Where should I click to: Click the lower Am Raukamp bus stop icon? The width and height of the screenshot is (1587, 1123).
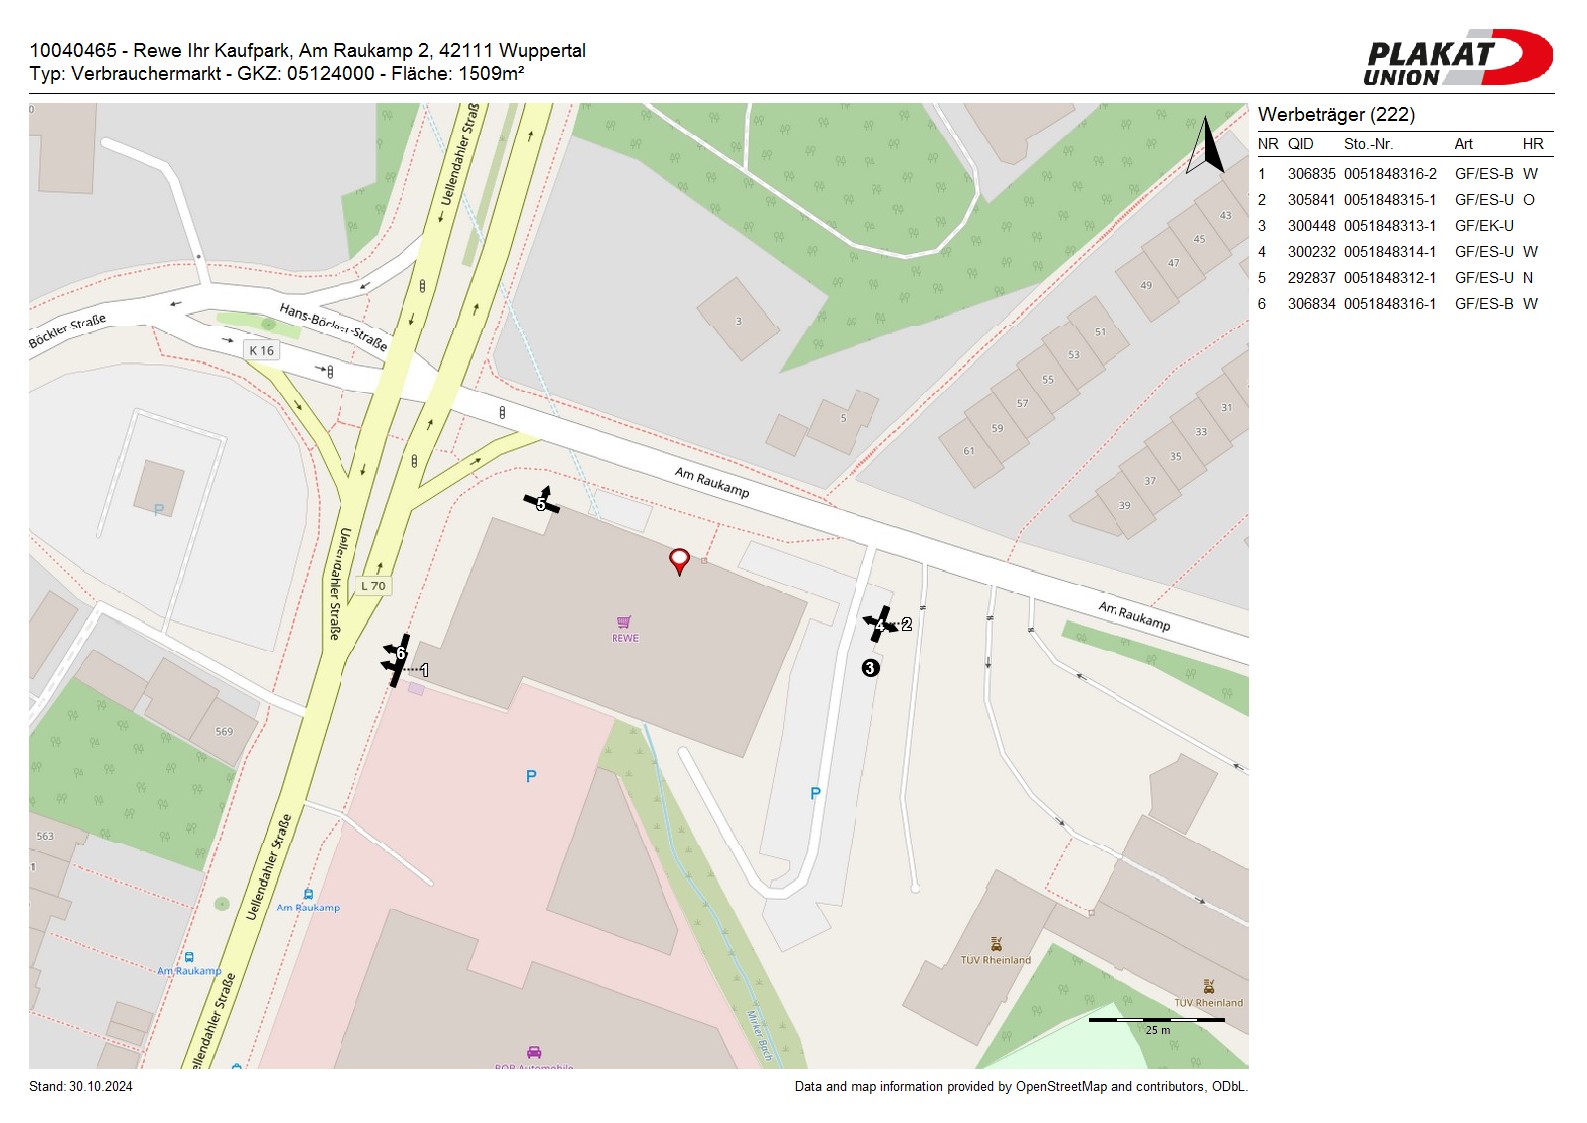click(188, 958)
